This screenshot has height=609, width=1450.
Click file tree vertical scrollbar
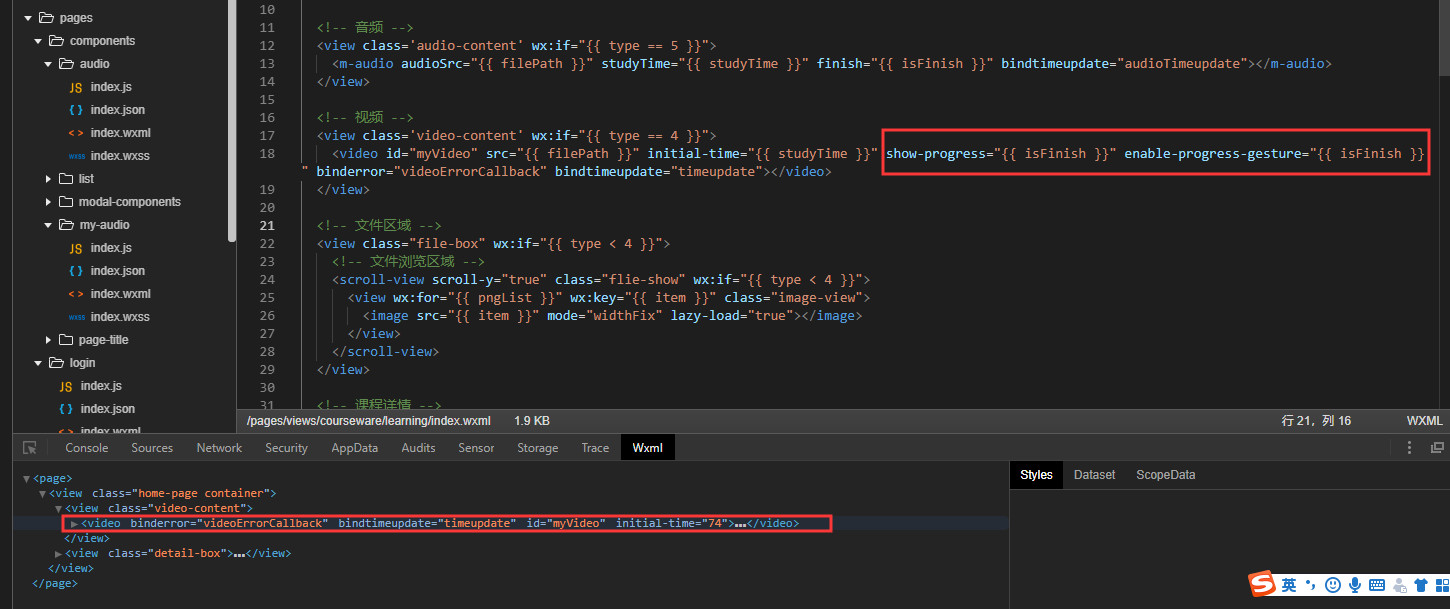pos(232,120)
